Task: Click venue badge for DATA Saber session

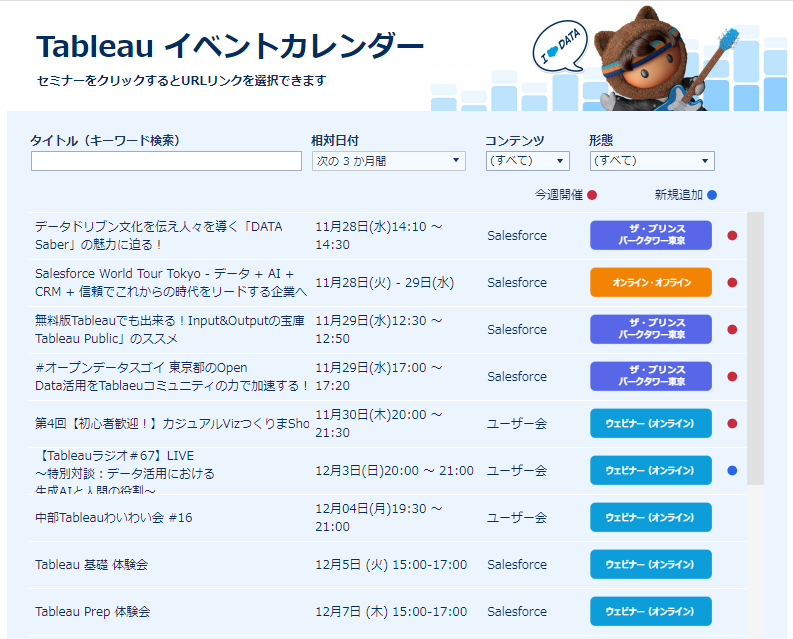Action: [x=651, y=235]
